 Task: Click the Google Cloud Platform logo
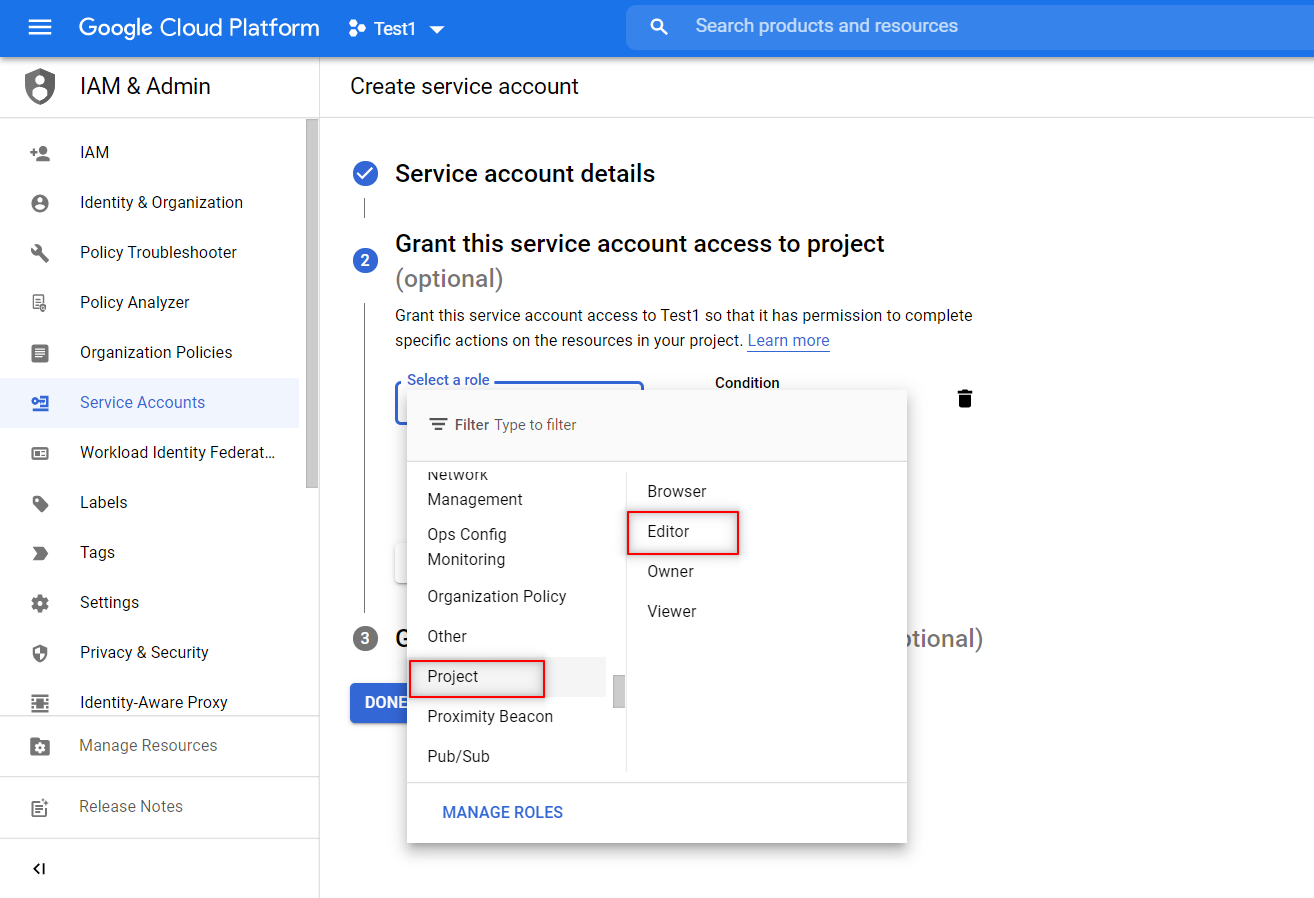point(199,28)
